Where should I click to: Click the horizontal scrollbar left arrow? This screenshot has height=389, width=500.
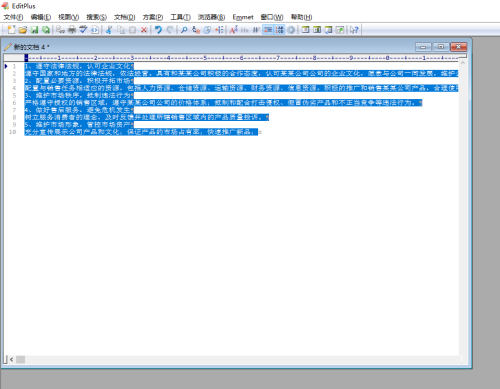tap(11, 359)
